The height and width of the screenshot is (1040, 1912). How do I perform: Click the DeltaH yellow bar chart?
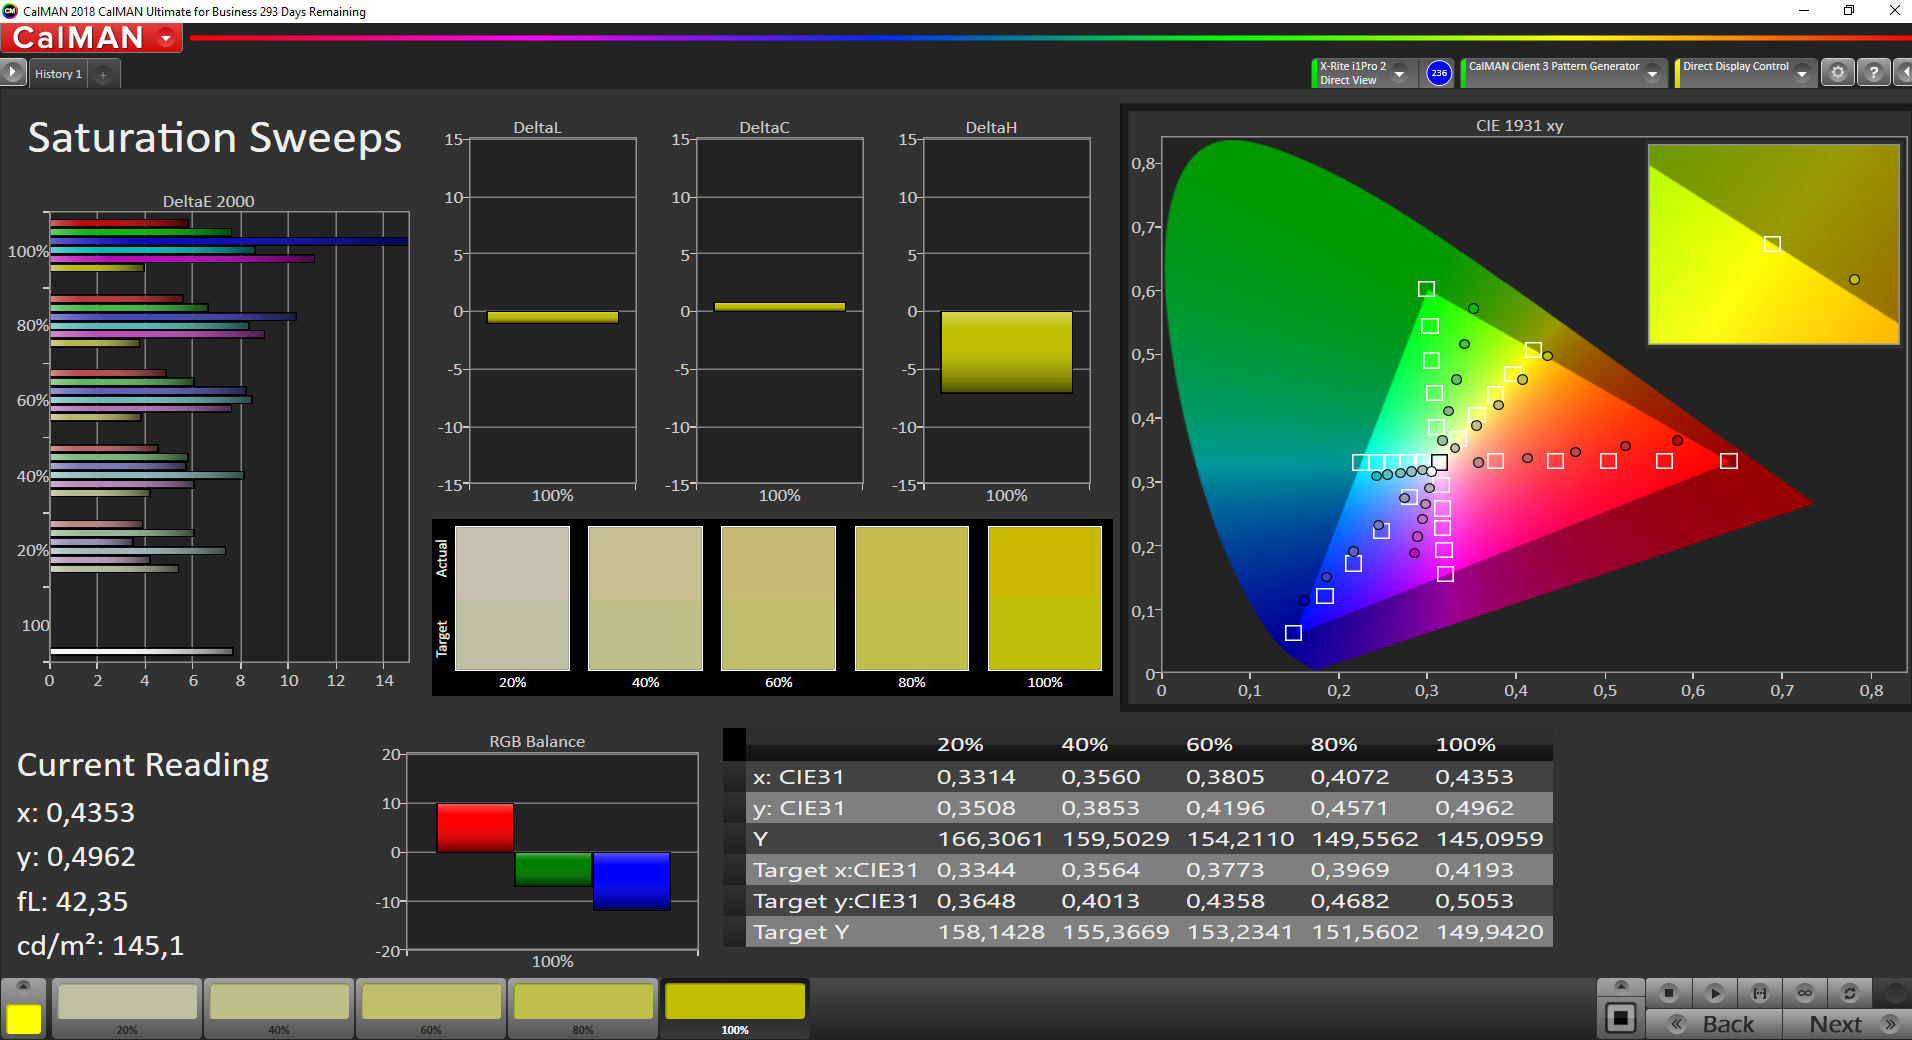click(1006, 352)
